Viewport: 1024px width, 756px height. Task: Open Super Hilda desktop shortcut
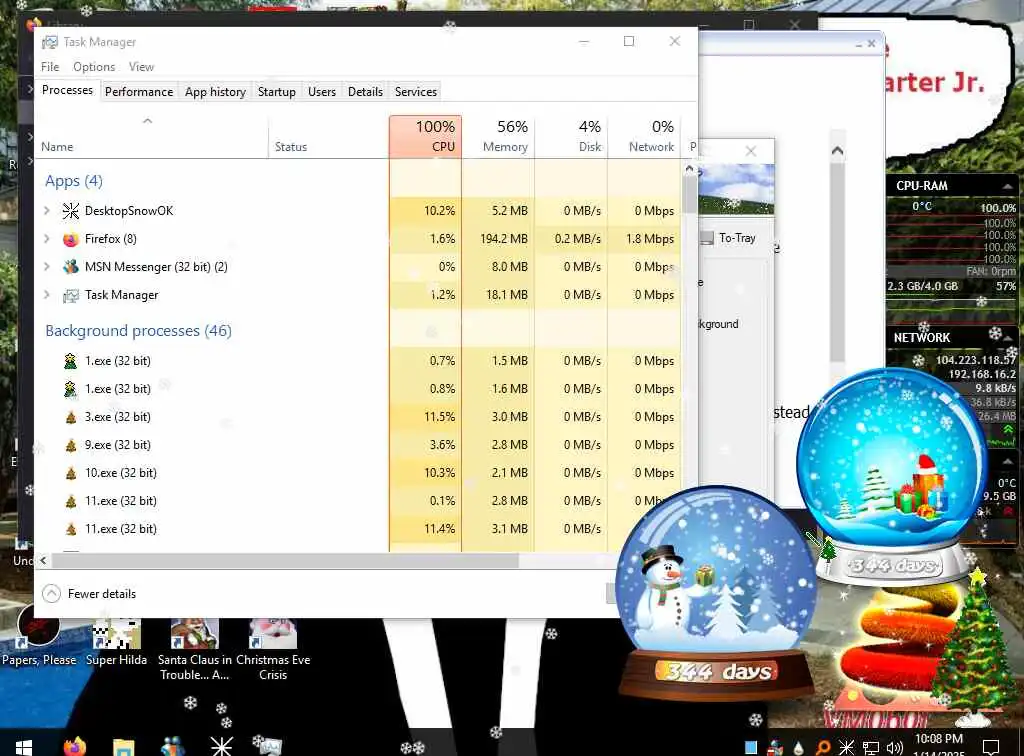pyautogui.click(x=116, y=642)
